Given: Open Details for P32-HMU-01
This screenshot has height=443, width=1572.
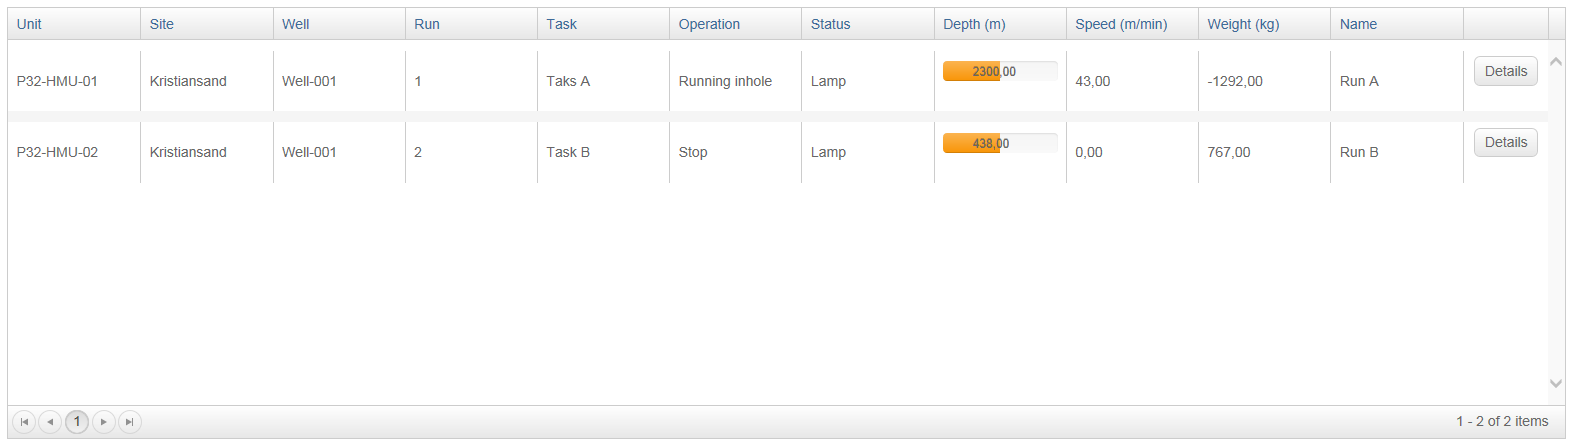Looking at the screenshot, I should click(1505, 71).
